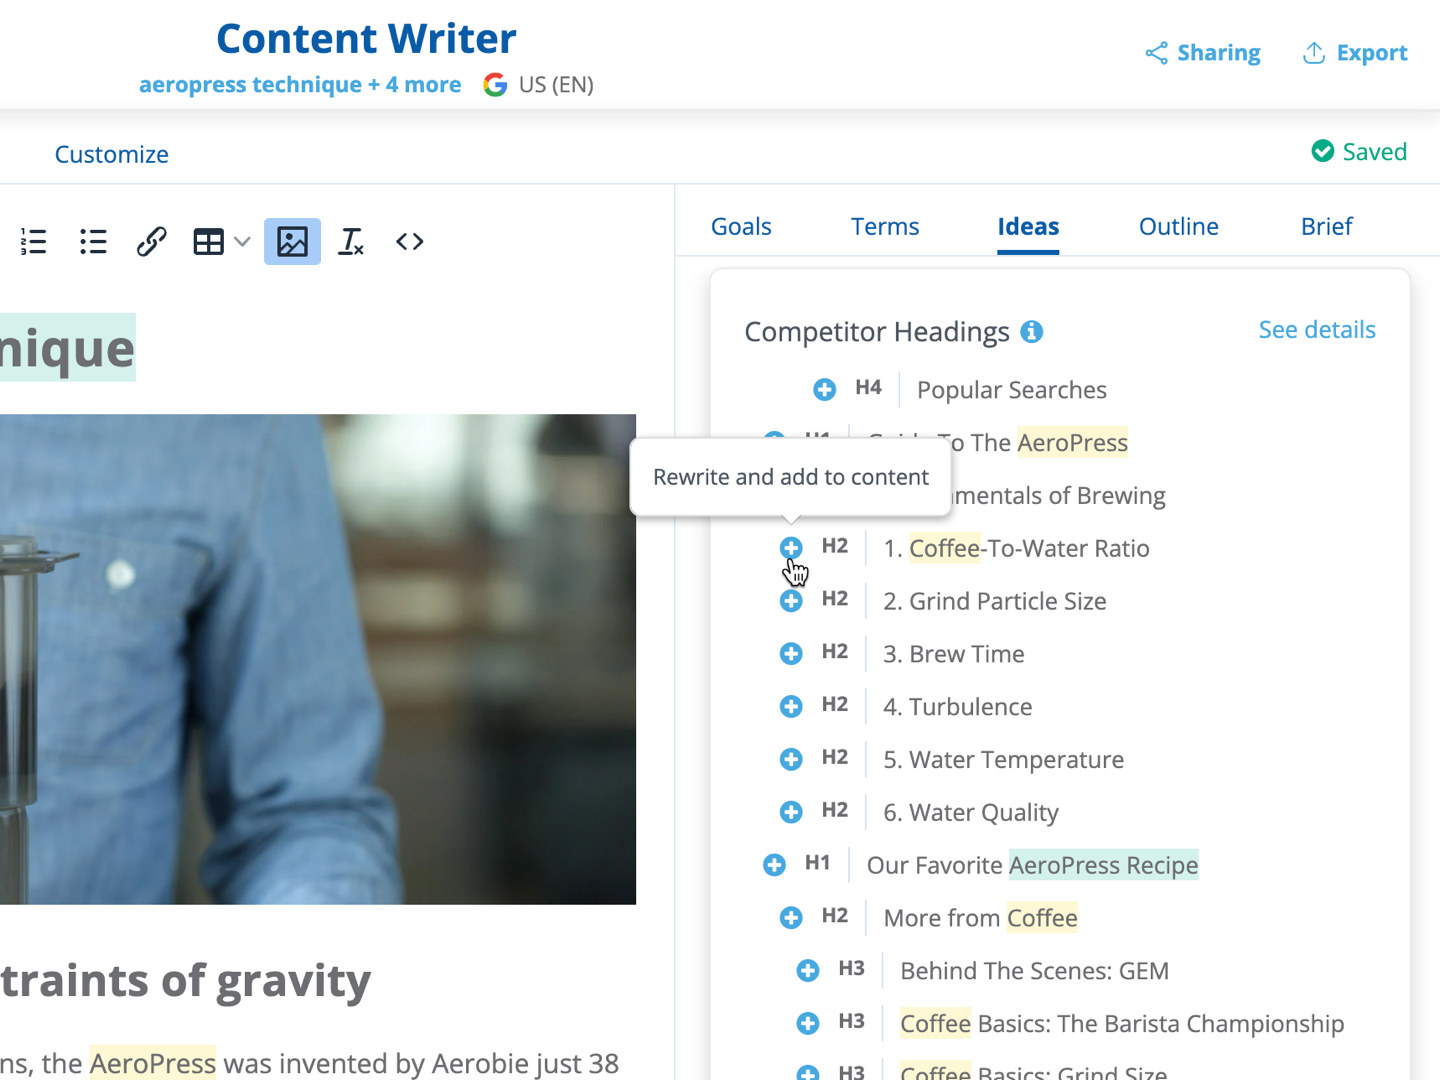This screenshot has width=1440, height=1080.
Task: Add 'Coffee Basics: The Barista Championship' via its plus icon
Action: (808, 1023)
